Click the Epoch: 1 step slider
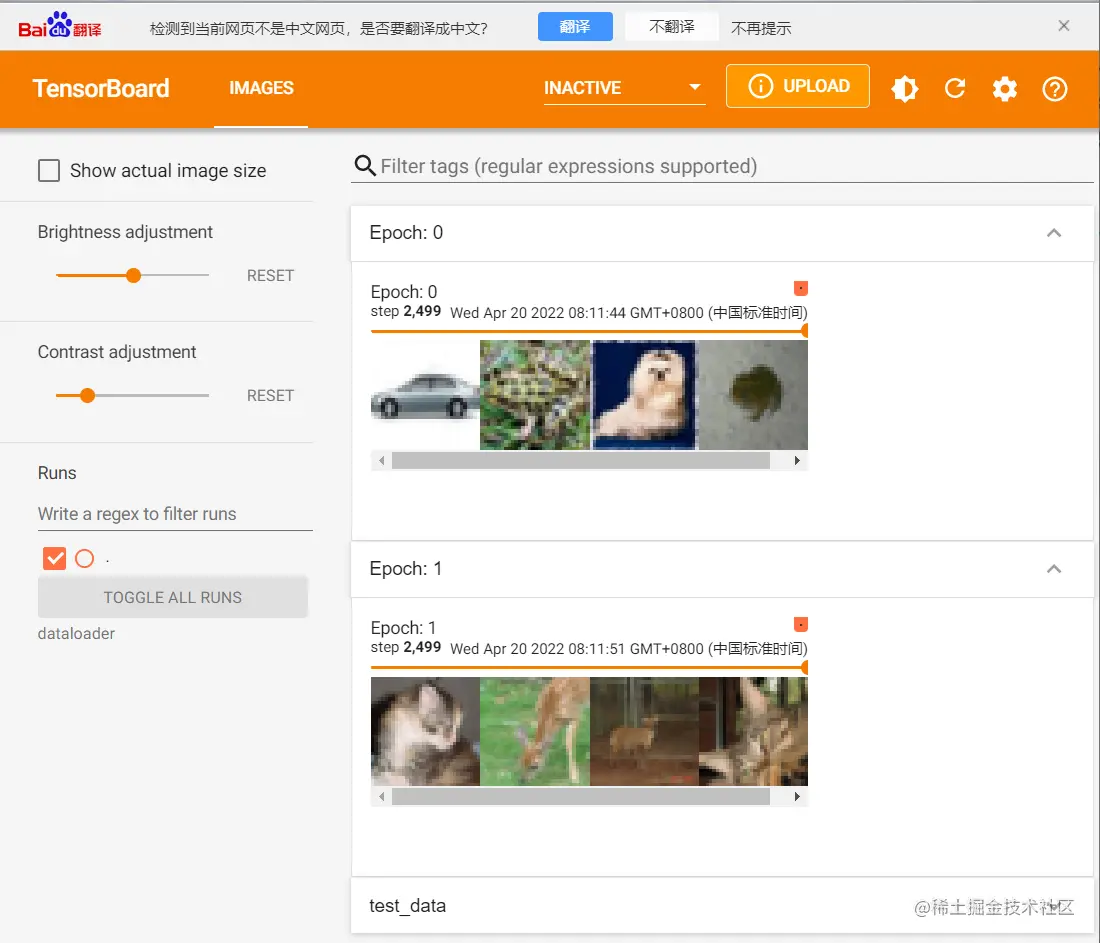 coord(589,667)
